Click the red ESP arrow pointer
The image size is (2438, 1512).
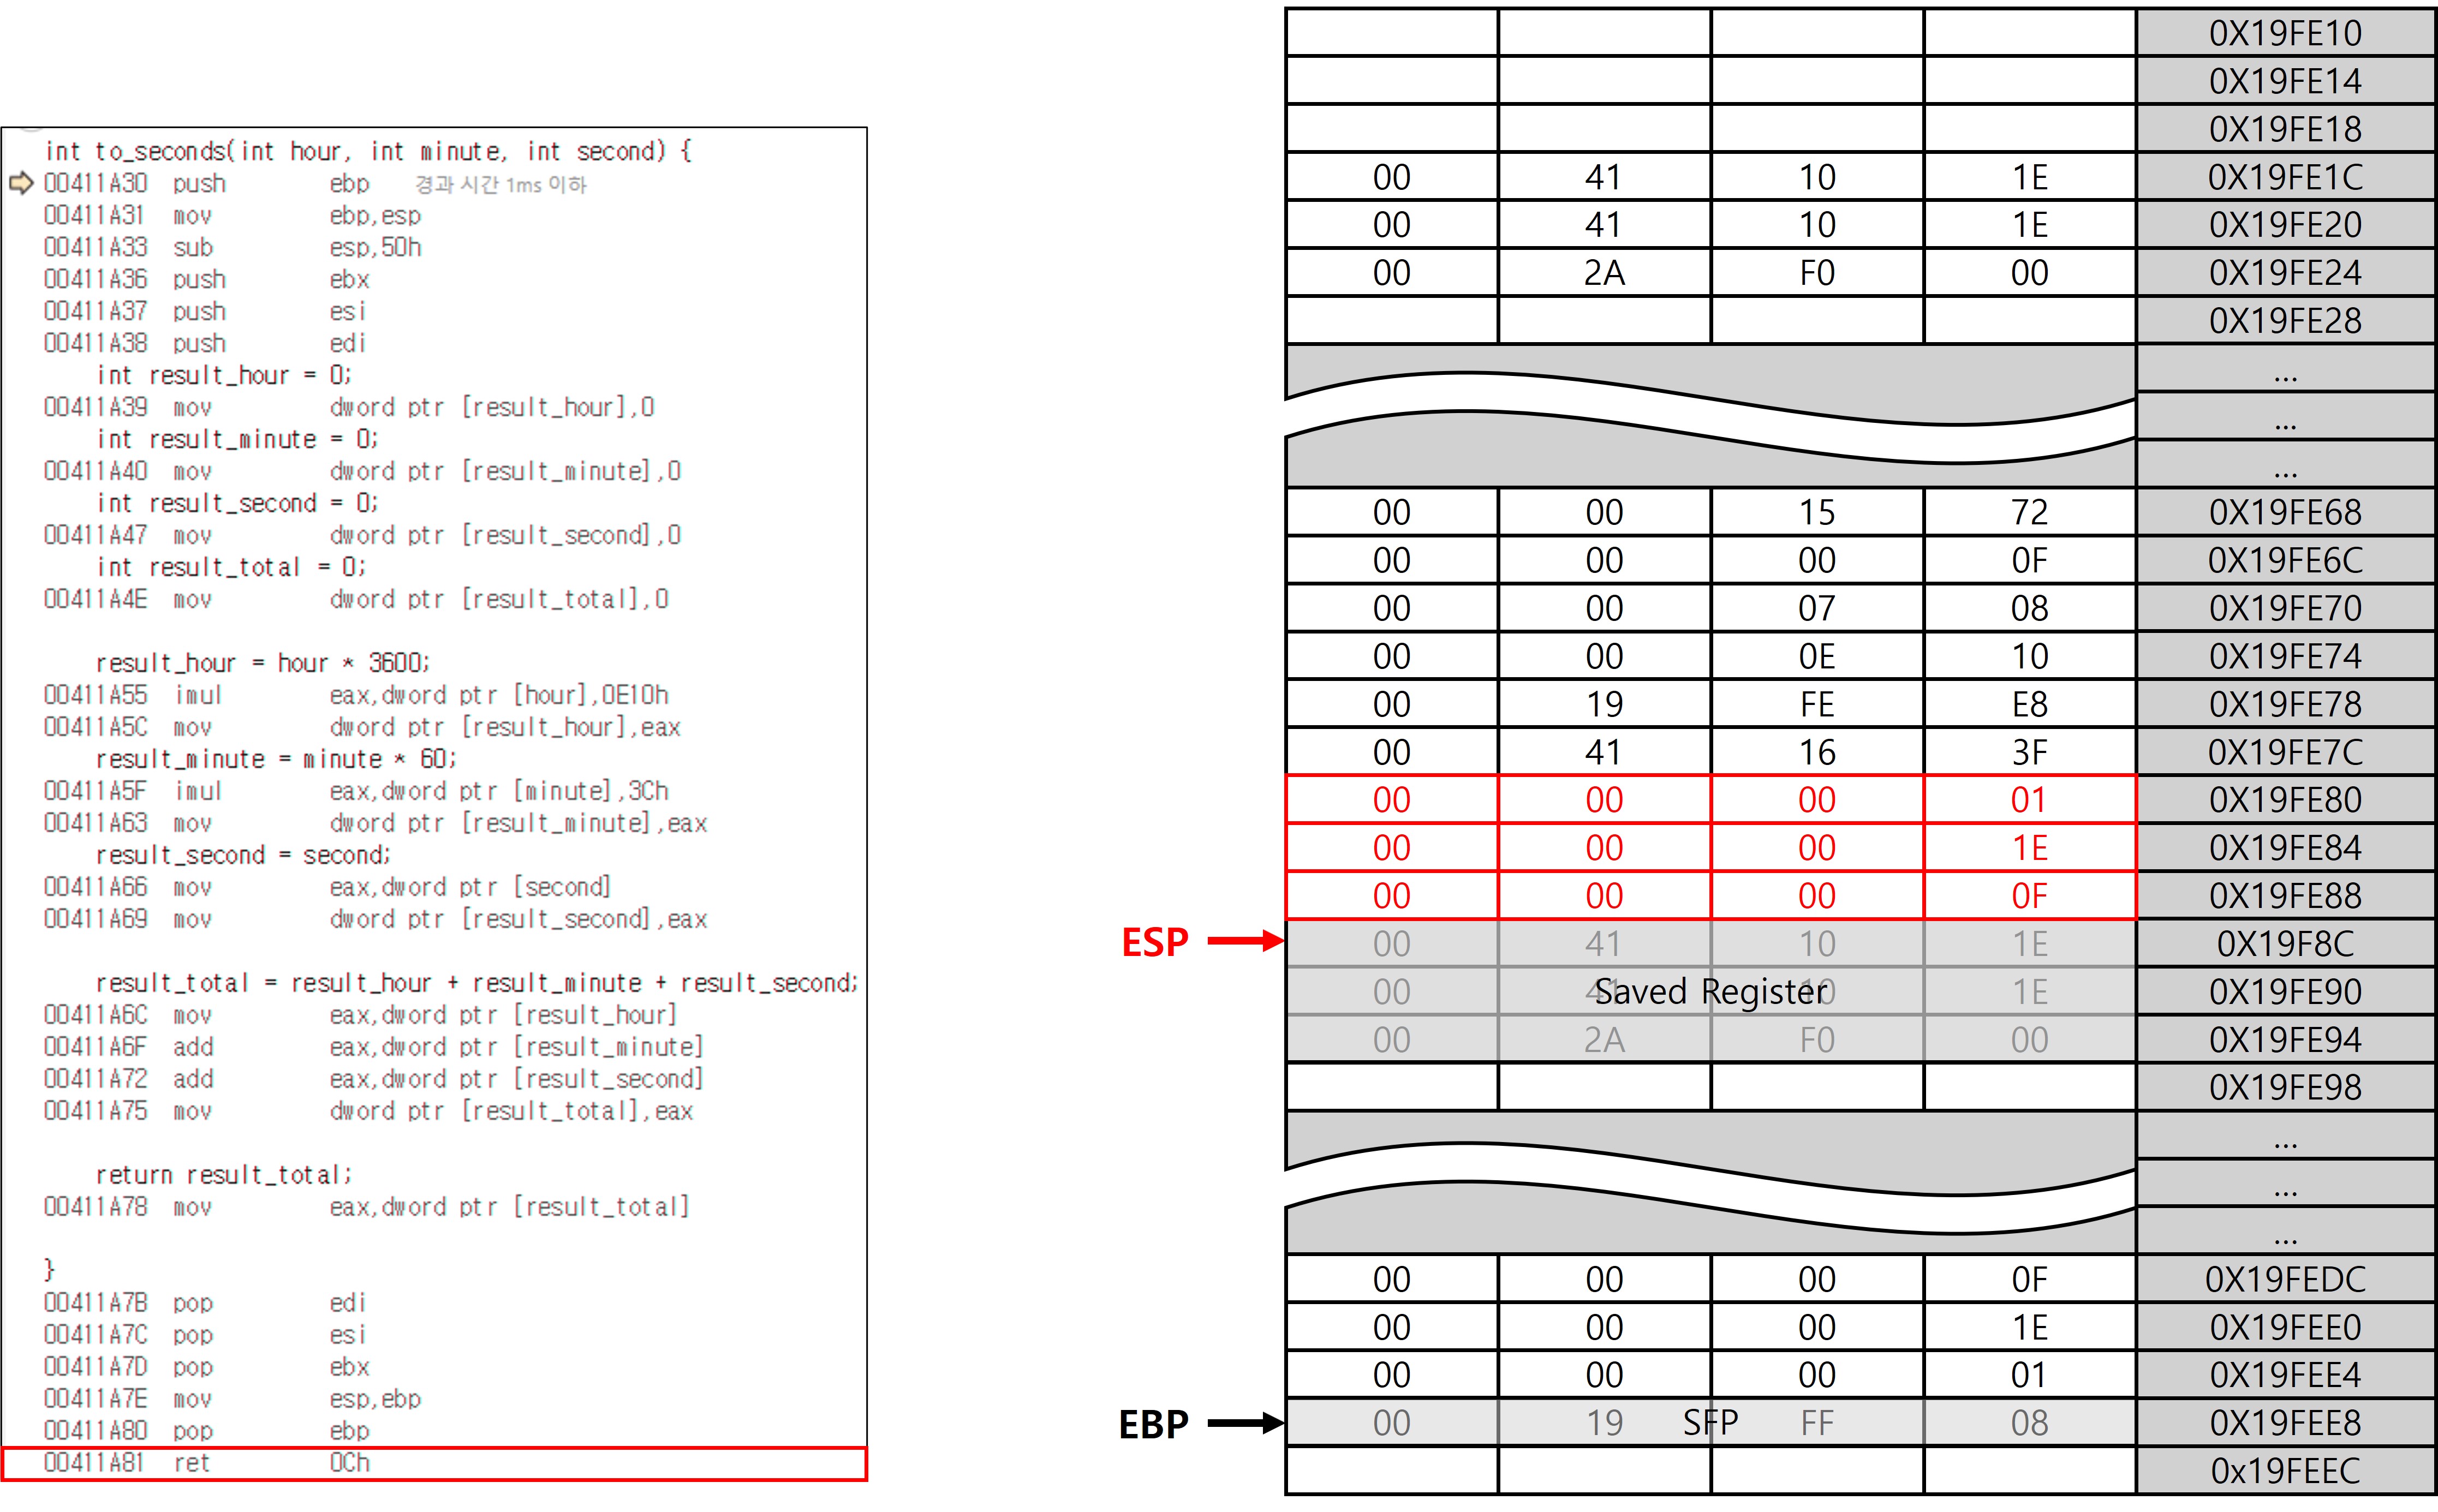[1245, 941]
